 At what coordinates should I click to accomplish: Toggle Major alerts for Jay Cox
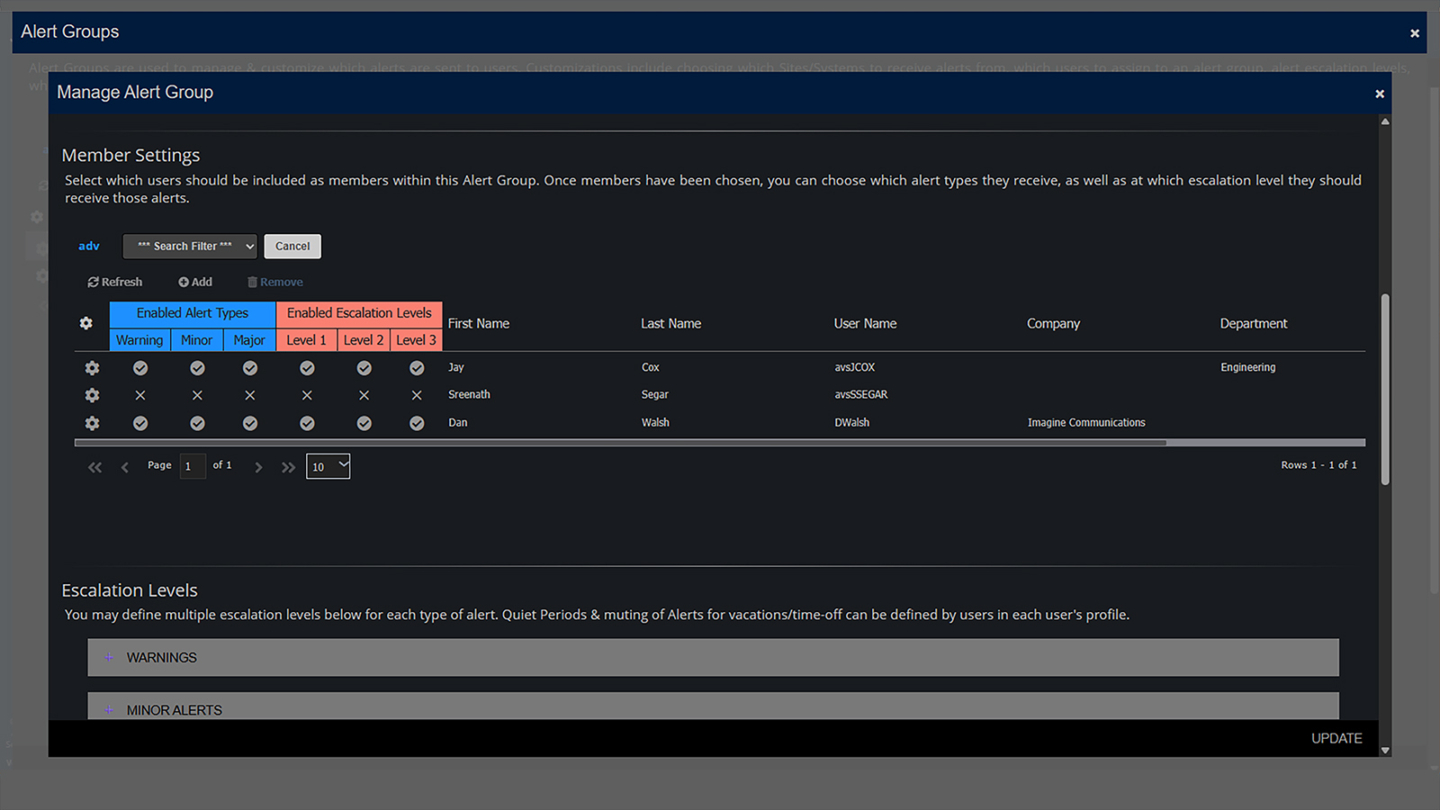click(x=250, y=368)
